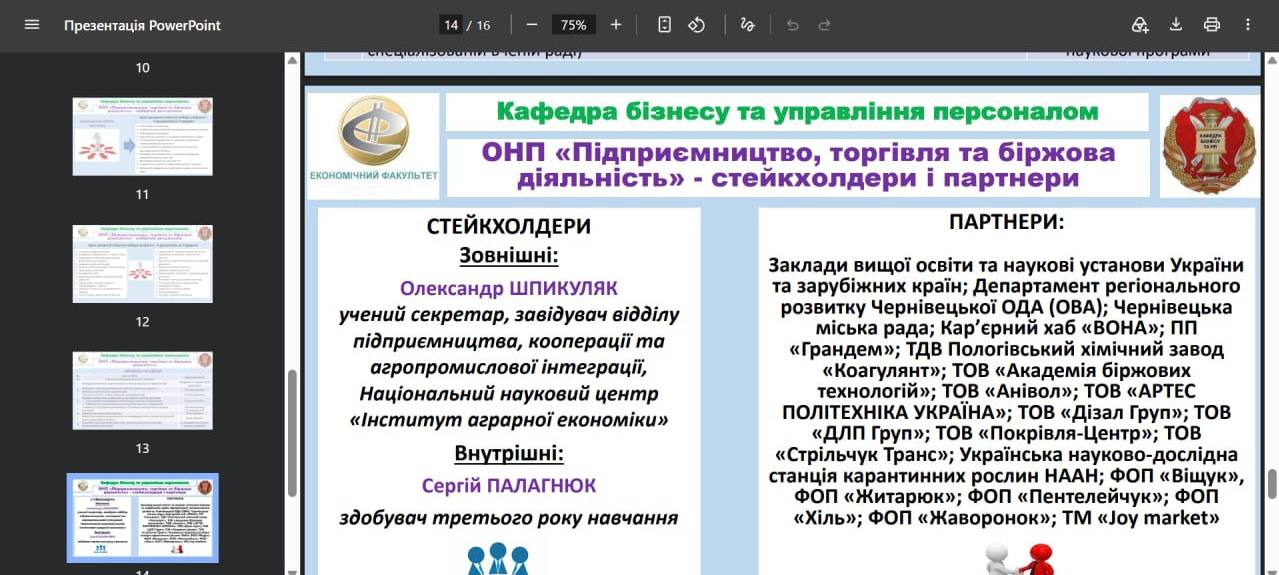Screen dimensions: 1279x575
Task: Click the thumbnail sidebar scrollbar
Action: pyautogui.click(x=292, y=432)
